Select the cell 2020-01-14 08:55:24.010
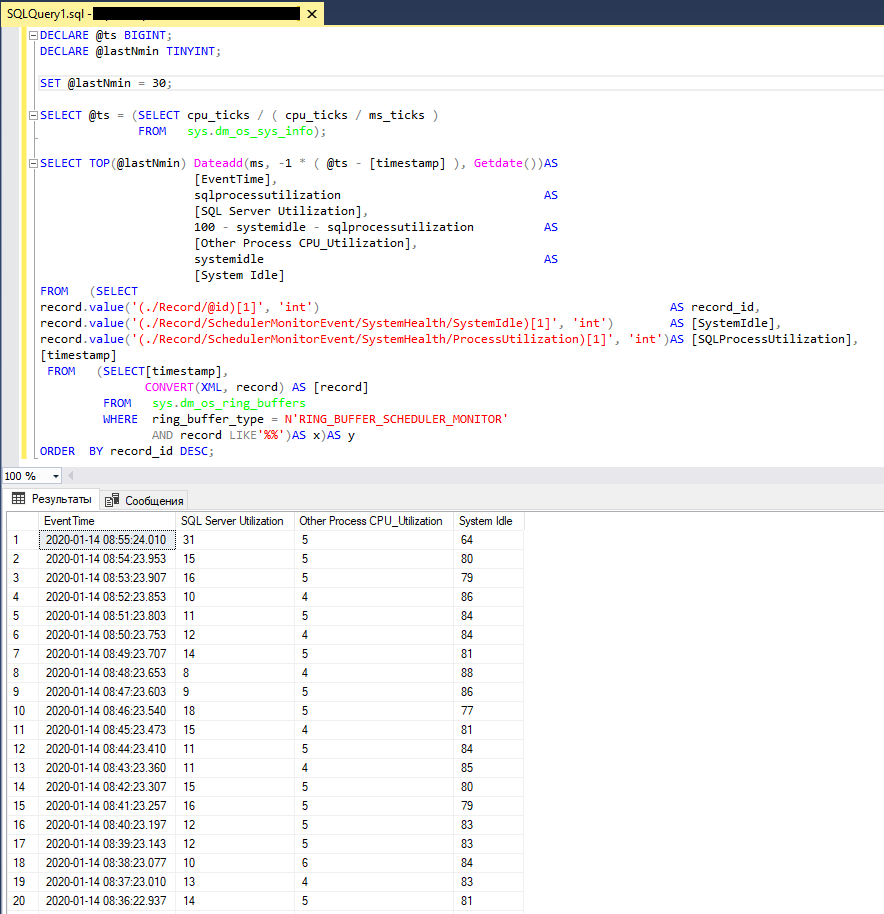This screenshot has height=914, width=884. 107,540
